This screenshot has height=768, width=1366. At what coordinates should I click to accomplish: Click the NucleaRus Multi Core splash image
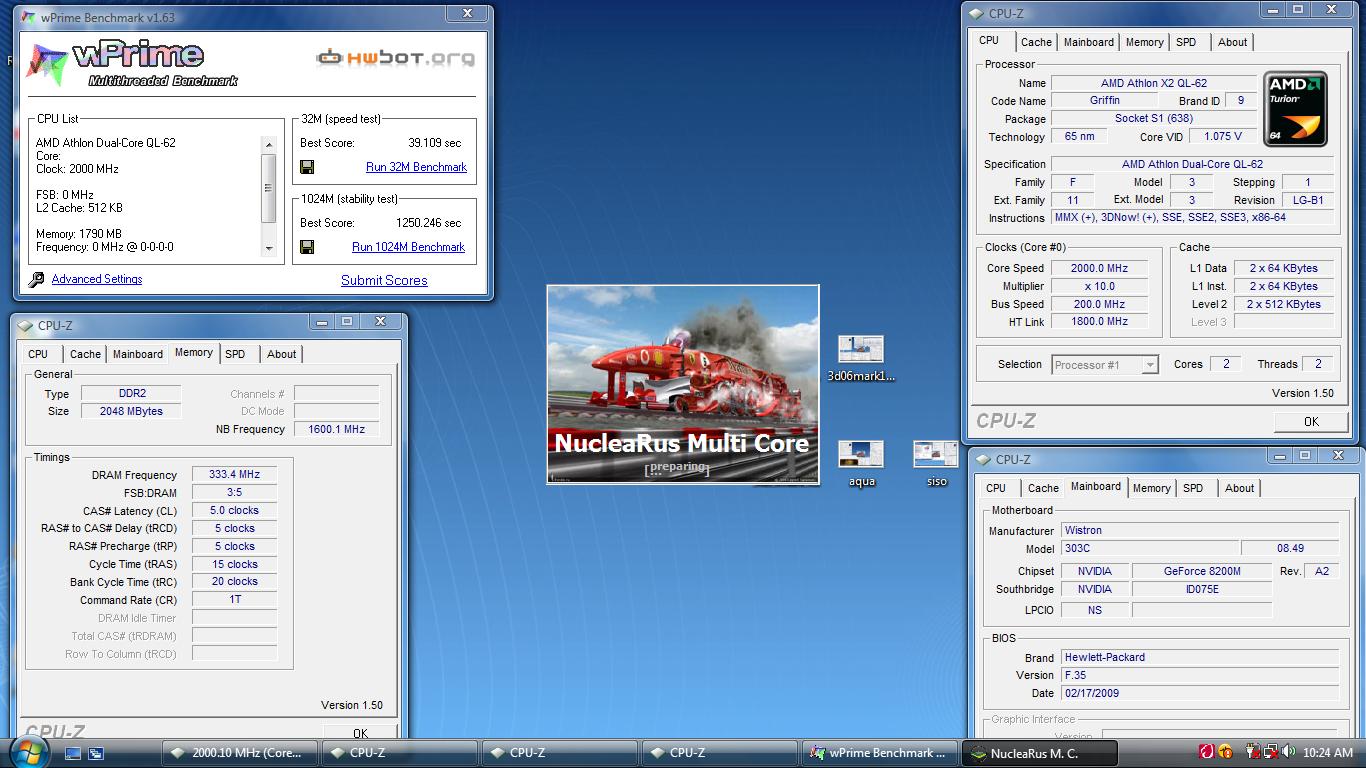click(683, 385)
